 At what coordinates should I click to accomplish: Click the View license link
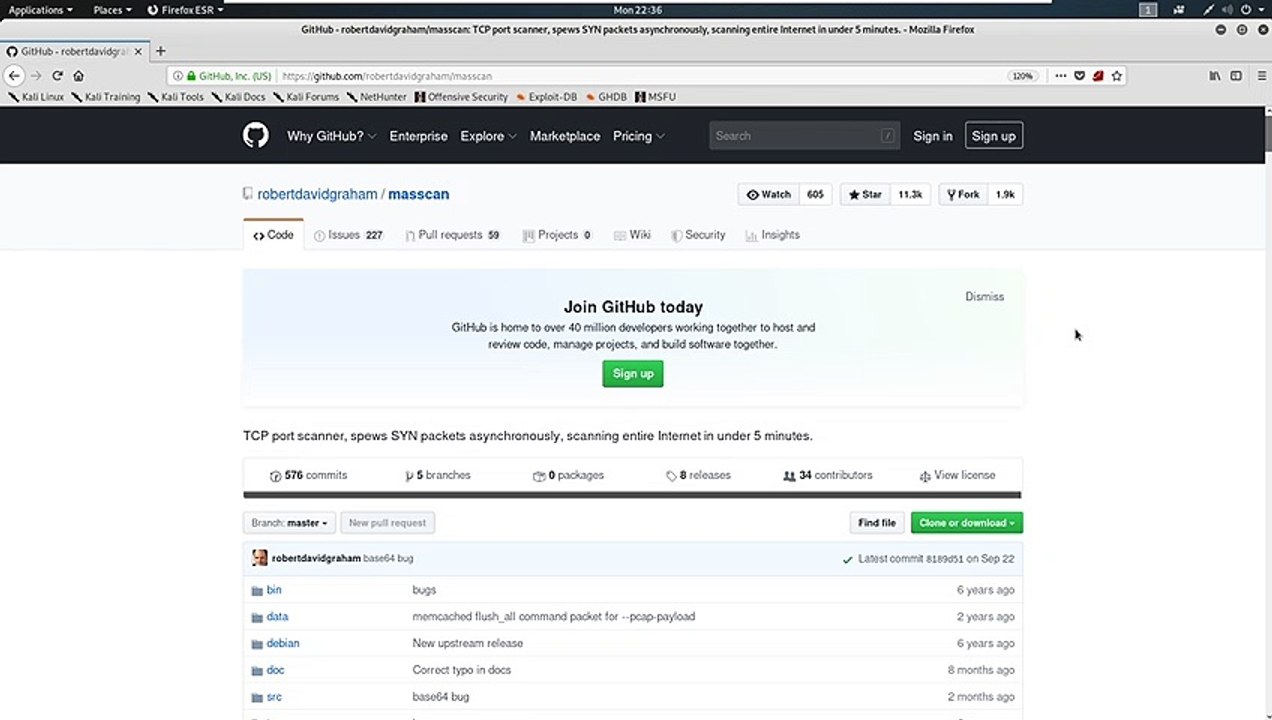(x=957, y=476)
